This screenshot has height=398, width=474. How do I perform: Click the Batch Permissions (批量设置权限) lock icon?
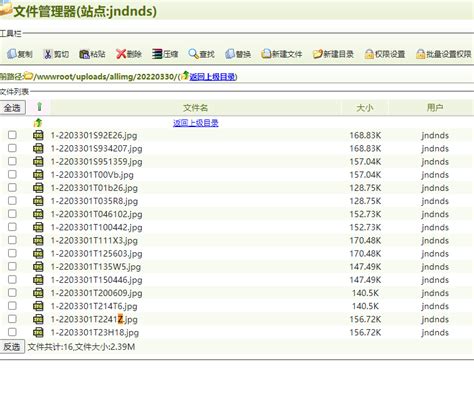coord(420,54)
